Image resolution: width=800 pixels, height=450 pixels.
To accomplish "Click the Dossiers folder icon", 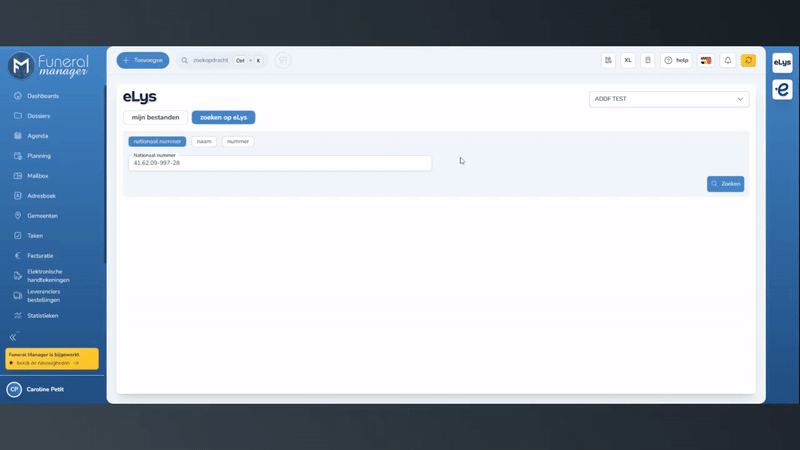I will point(18,116).
